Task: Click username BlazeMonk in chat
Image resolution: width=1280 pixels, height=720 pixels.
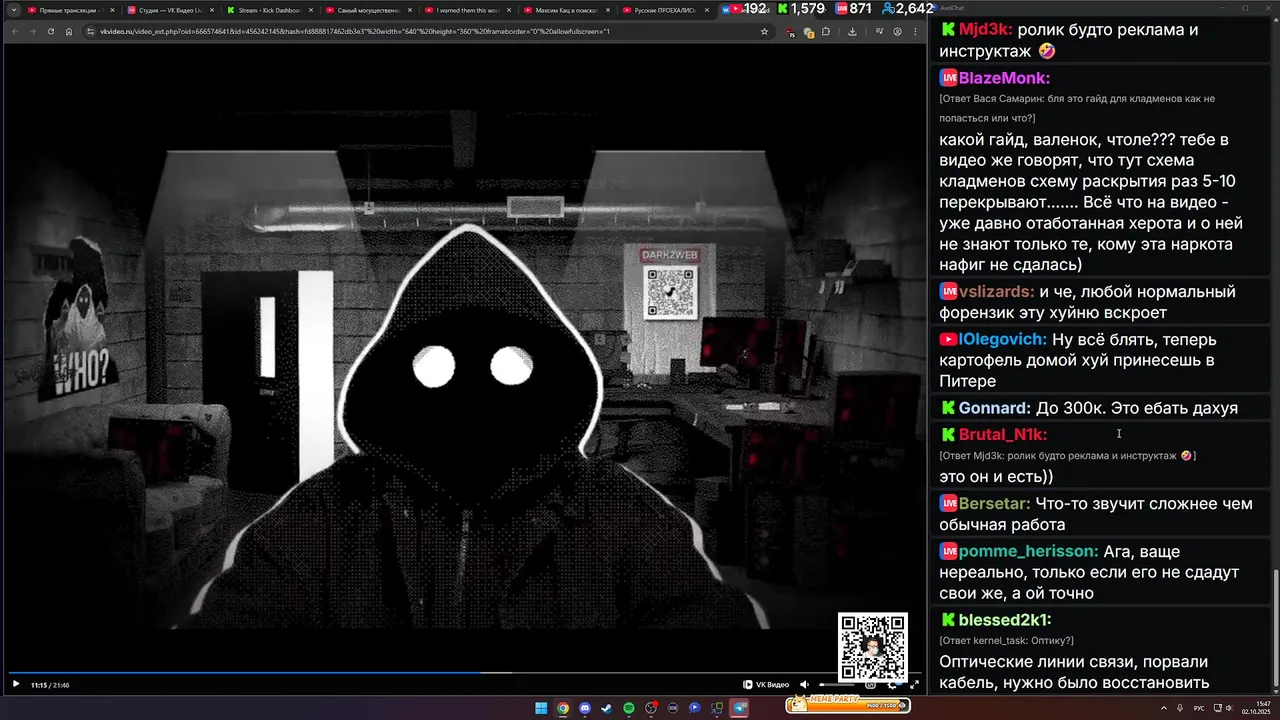Action: (1004, 78)
